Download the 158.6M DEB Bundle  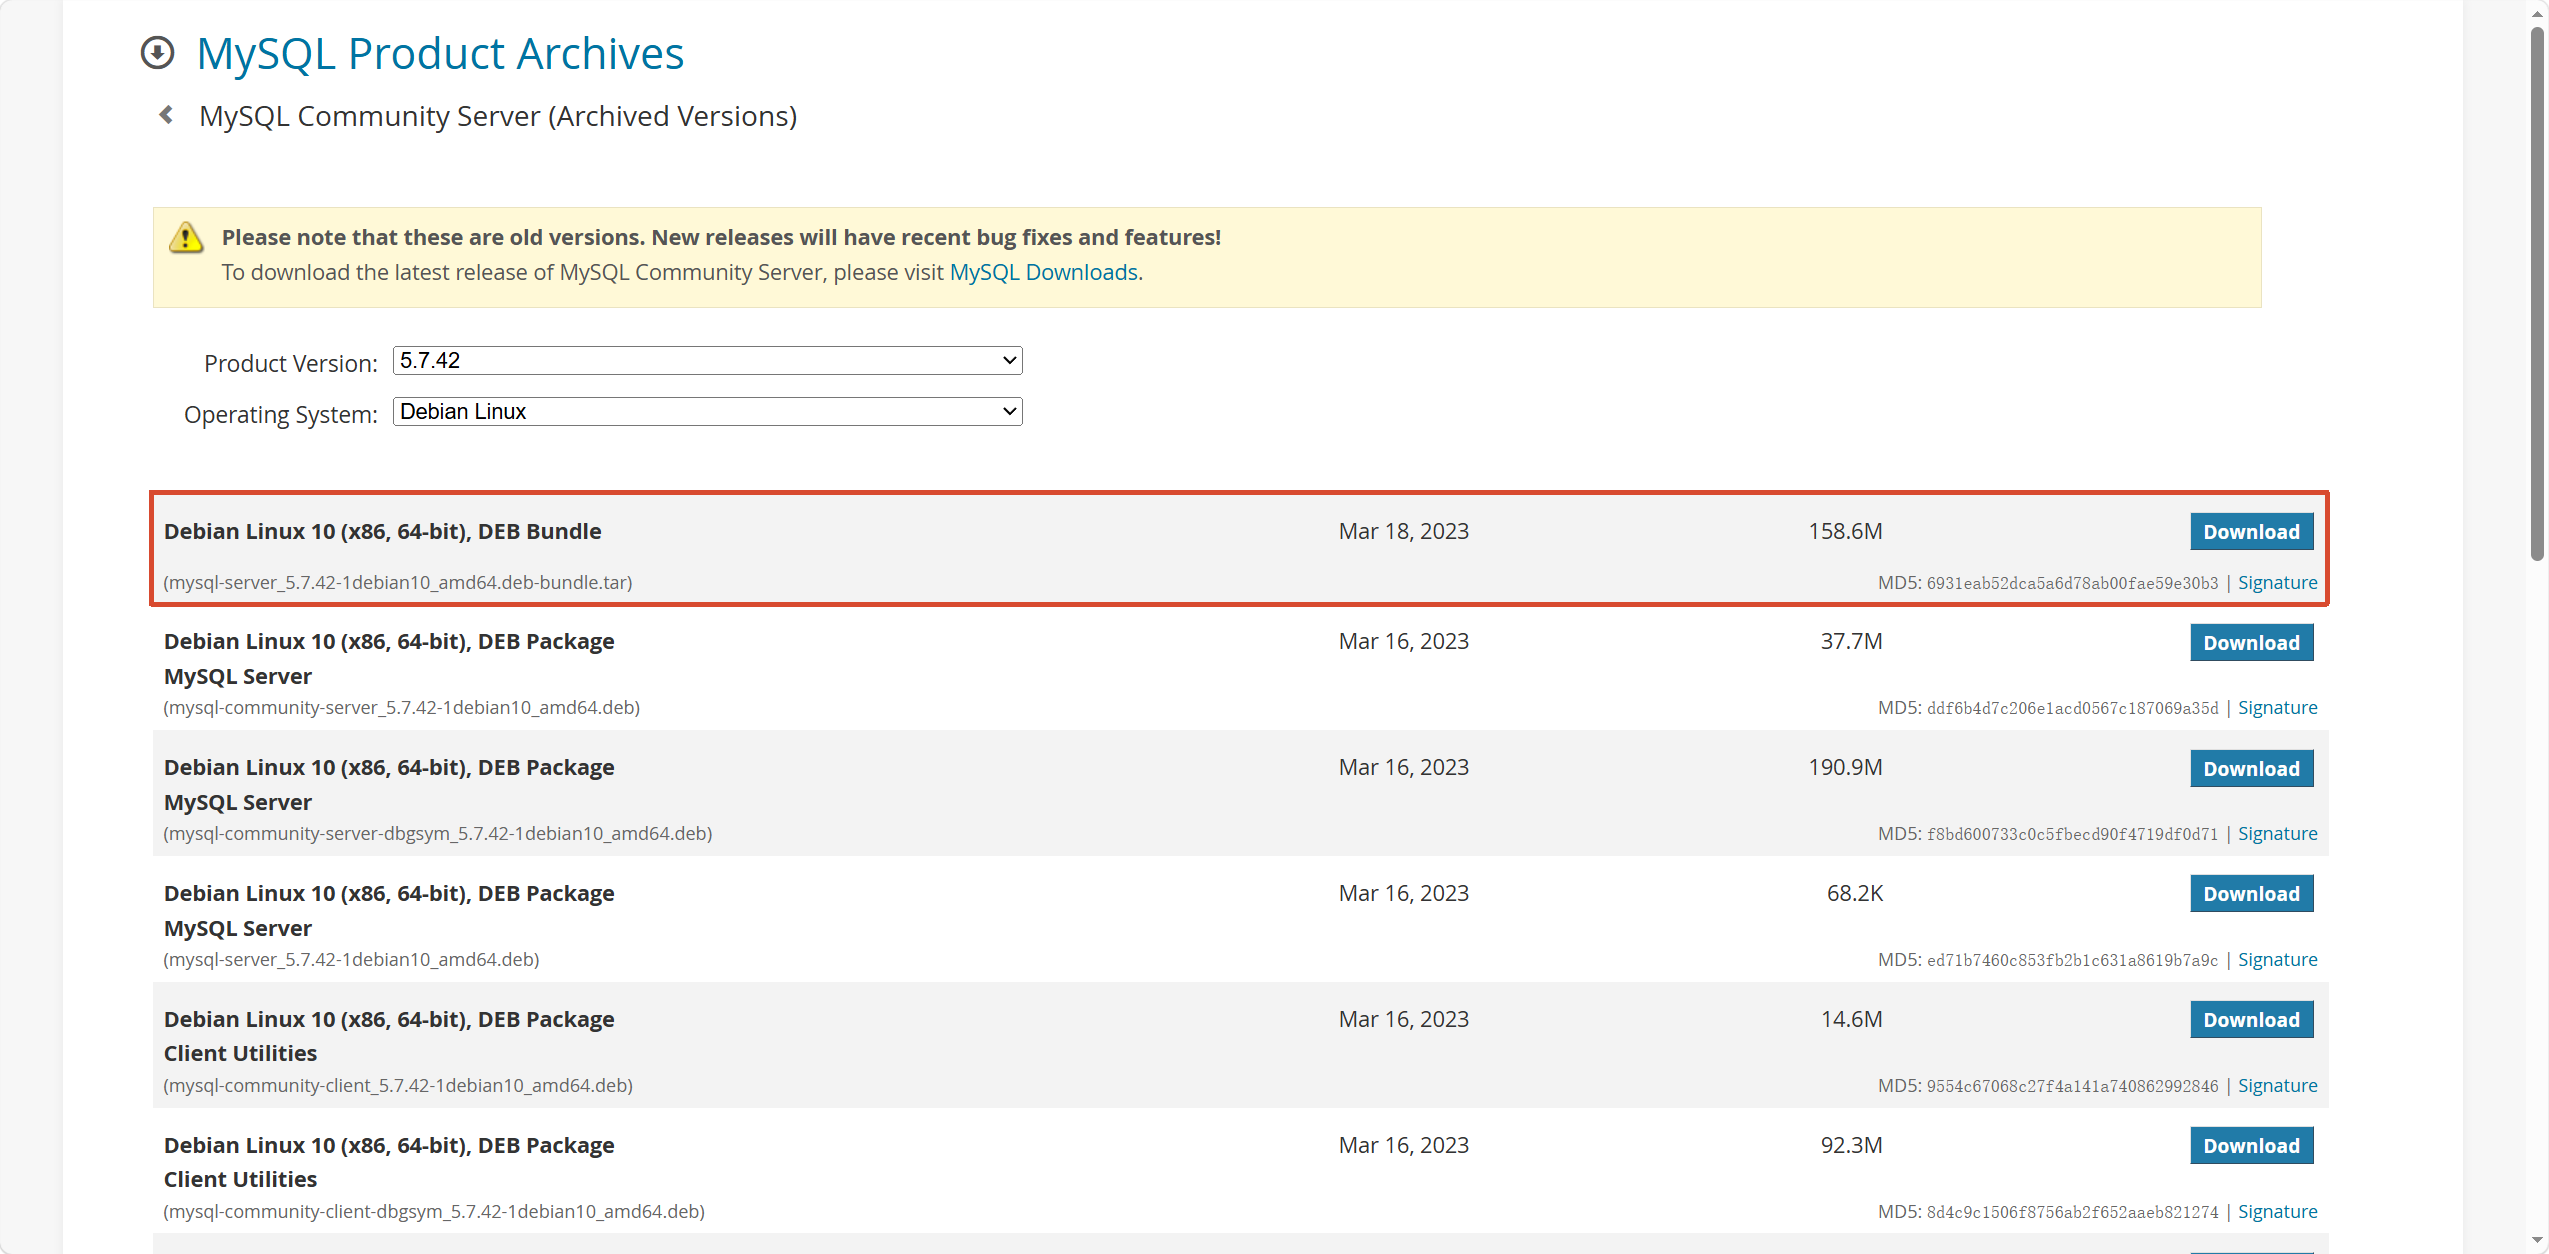tap(2251, 532)
